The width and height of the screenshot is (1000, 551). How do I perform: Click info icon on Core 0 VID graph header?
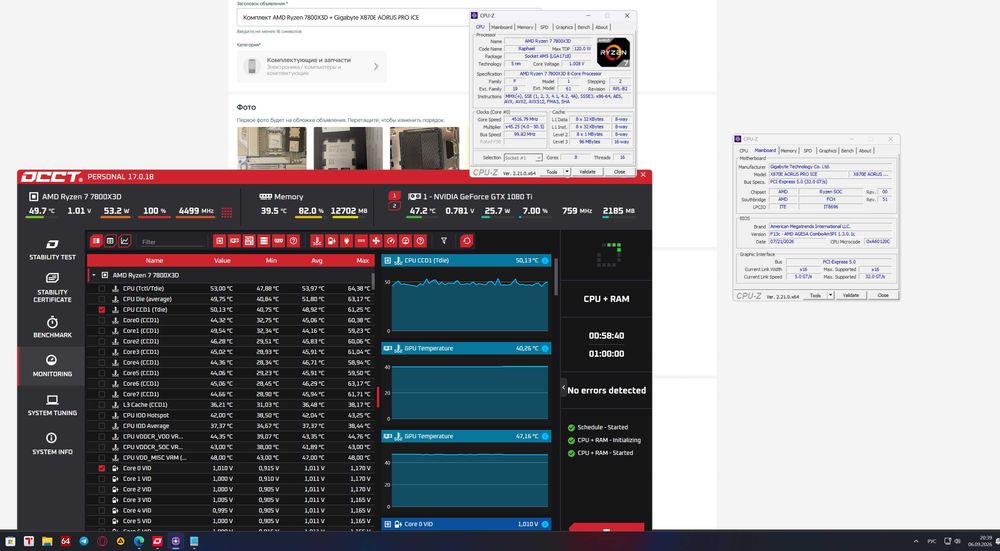(545, 524)
